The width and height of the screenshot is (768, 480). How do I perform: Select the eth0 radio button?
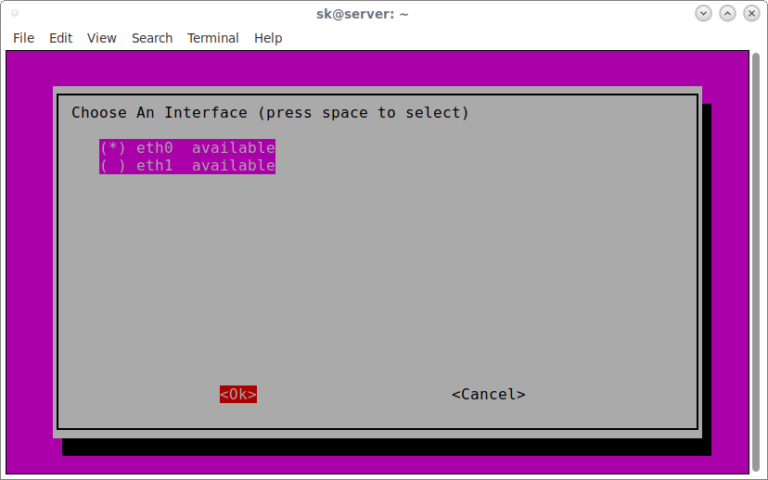pyautogui.click(x=112, y=148)
